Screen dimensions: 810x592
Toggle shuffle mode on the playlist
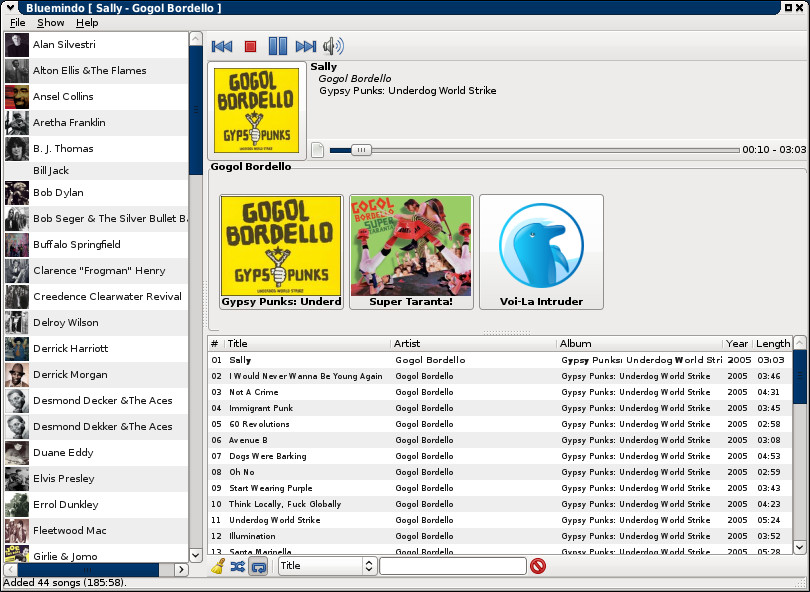tap(238, 566)
